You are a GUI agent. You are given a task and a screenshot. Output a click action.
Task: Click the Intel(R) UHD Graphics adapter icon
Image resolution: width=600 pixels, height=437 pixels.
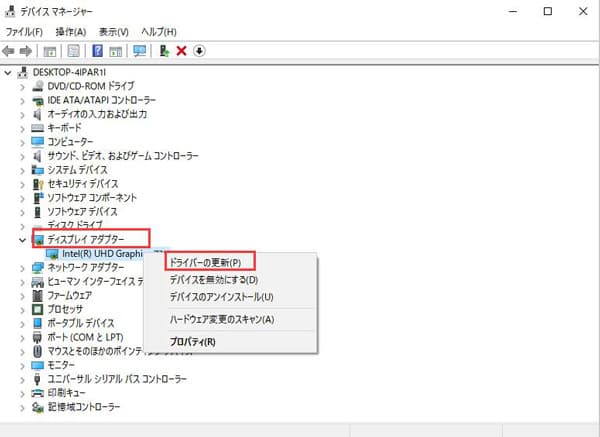52,254
